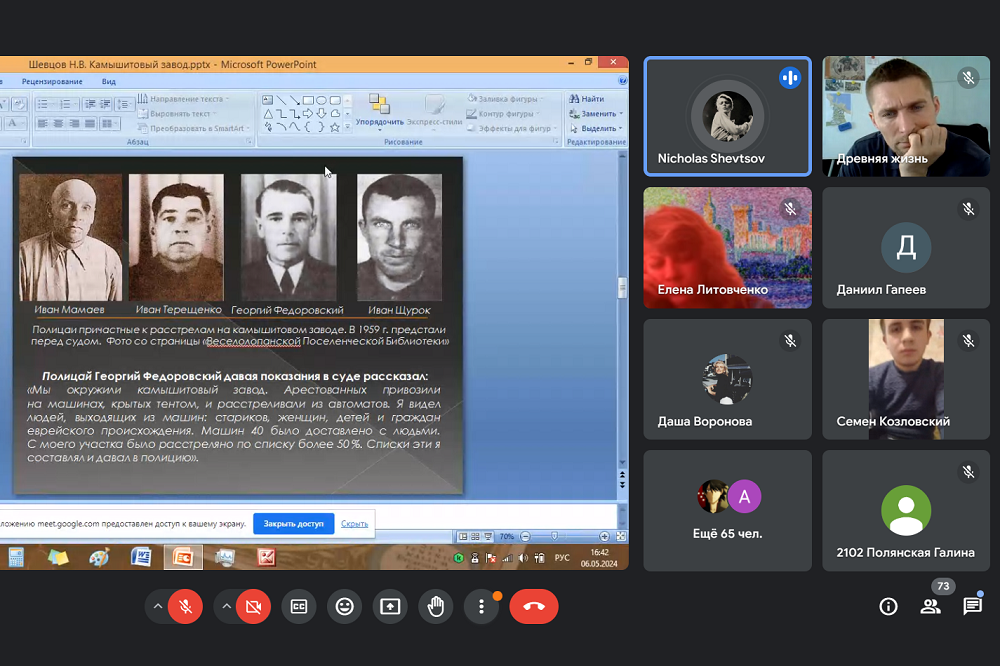Open the Заливка фигуры dropdown
Image resolution: width=1000 pixels, height=666 pixels.
509,99
